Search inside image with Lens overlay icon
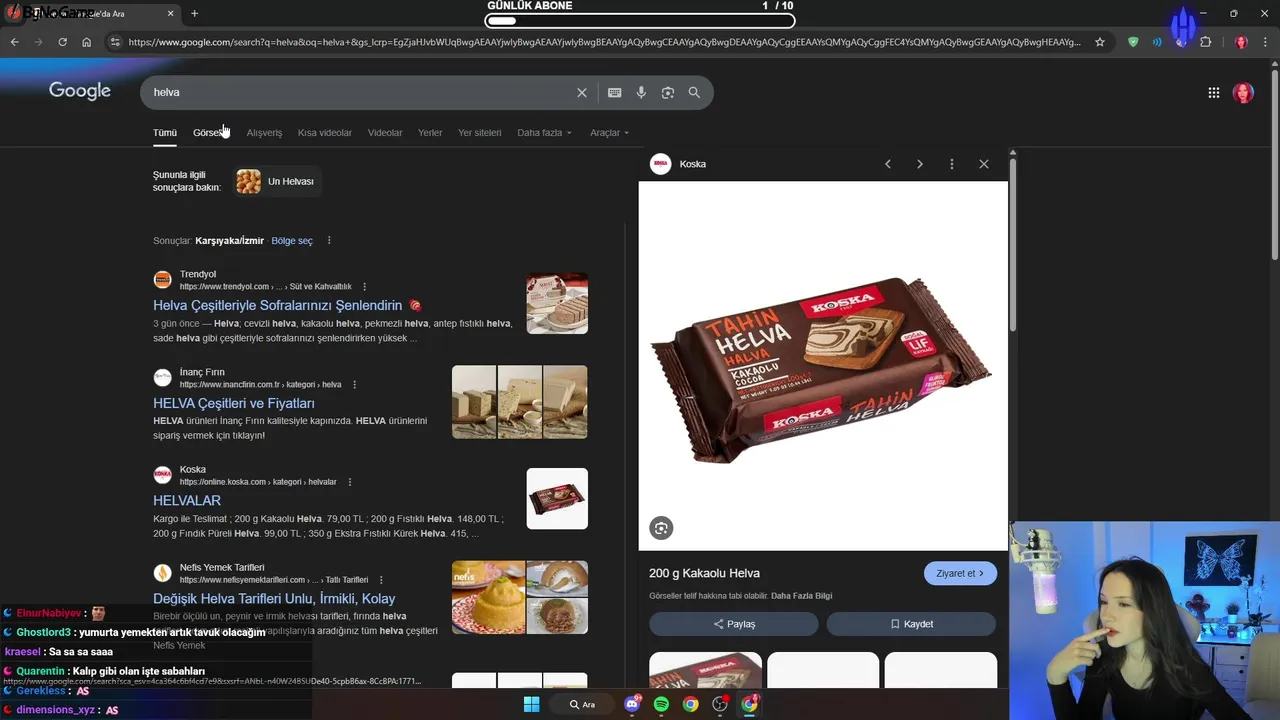This screenshot has height=720, width=1280. pos(661,528)
